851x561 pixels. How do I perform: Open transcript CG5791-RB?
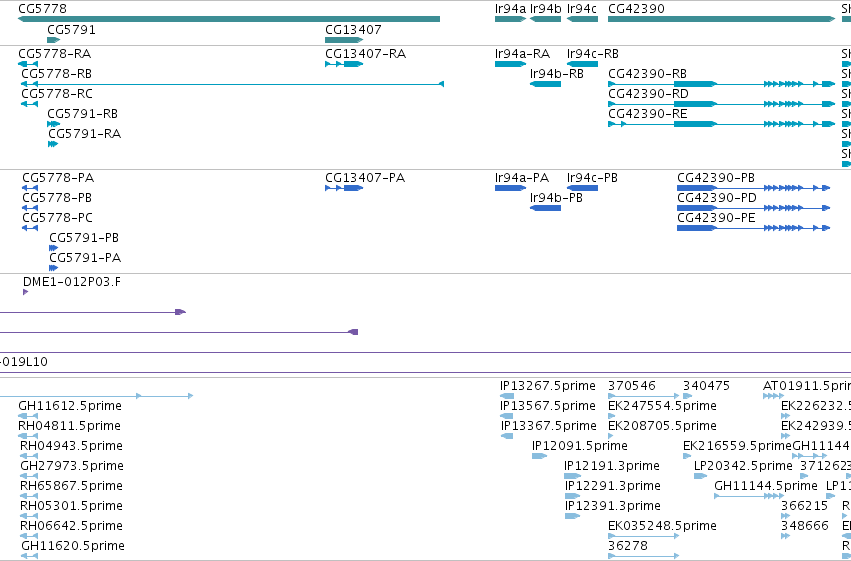[53, 124]
